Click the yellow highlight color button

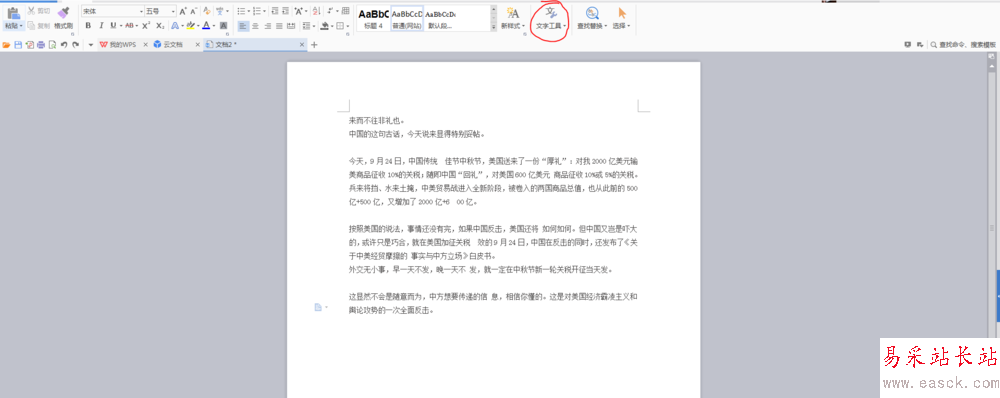point(190,26)
